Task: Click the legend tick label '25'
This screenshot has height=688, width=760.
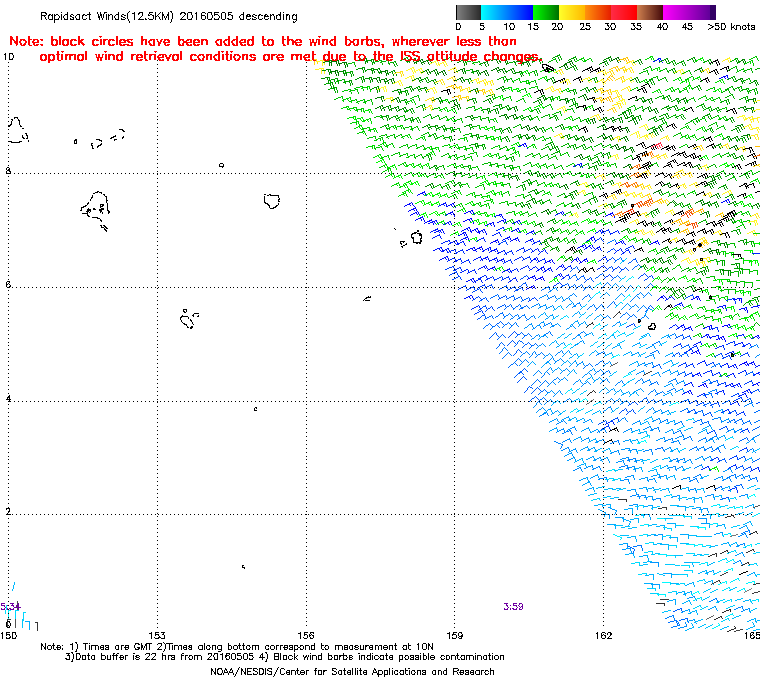Action: point(585,27)
